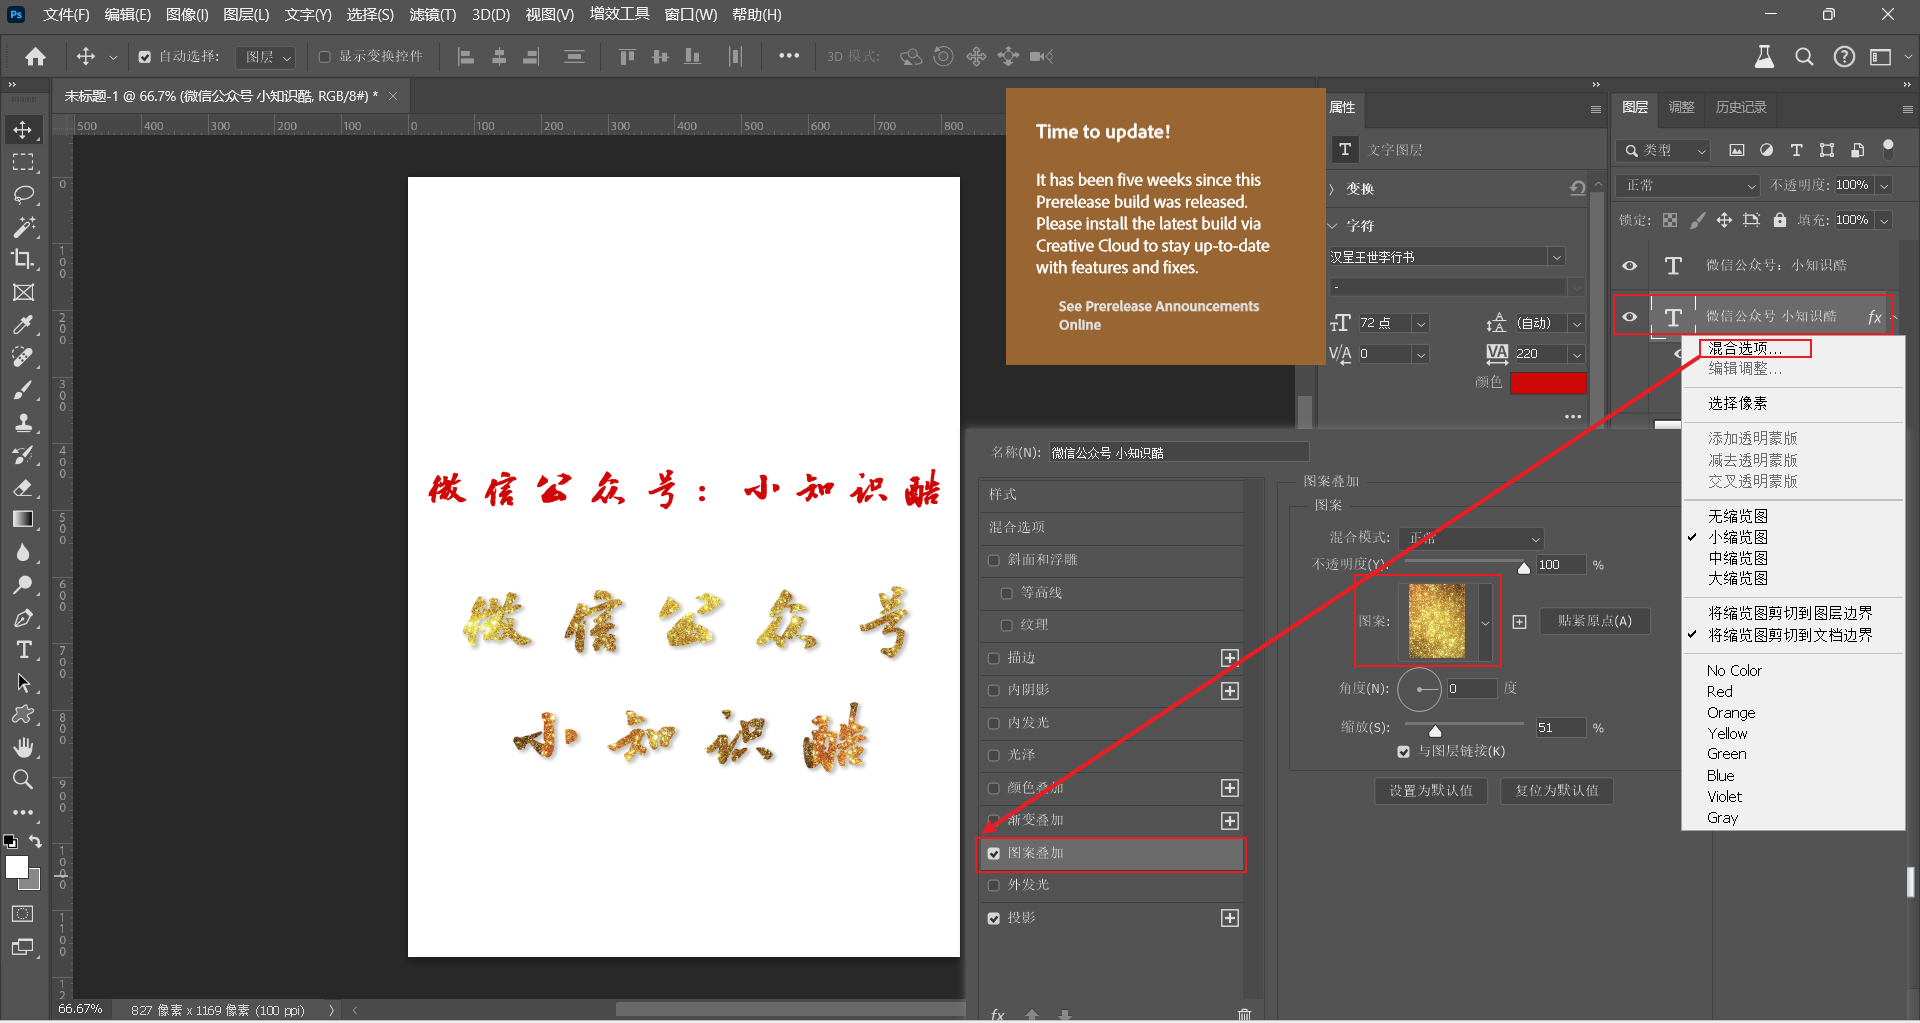Select the Horizontal Type tool
The height and width of the screenshot is (1023, 1920).
click(x=23, y=650)
